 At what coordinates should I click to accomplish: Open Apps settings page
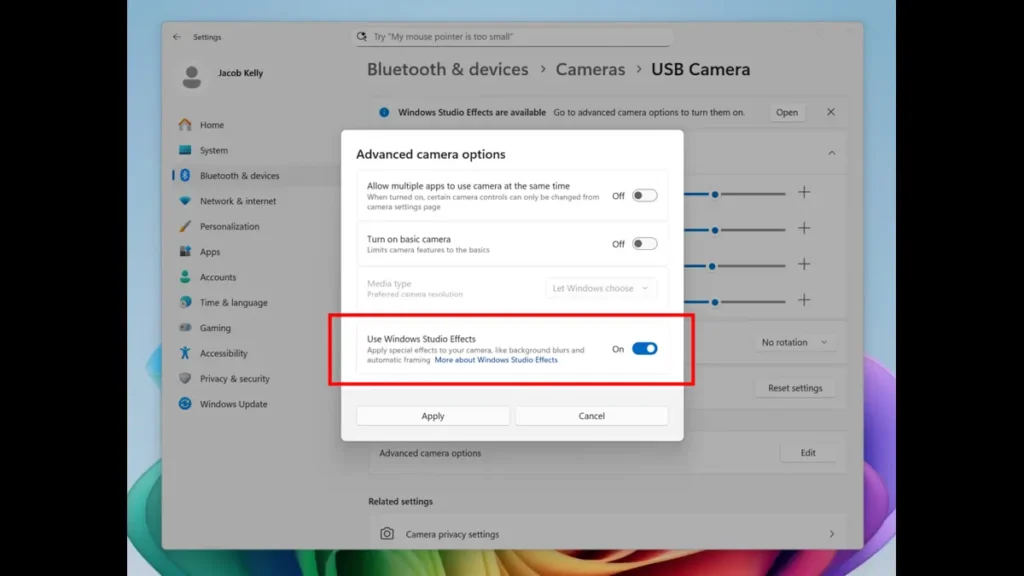210,252
